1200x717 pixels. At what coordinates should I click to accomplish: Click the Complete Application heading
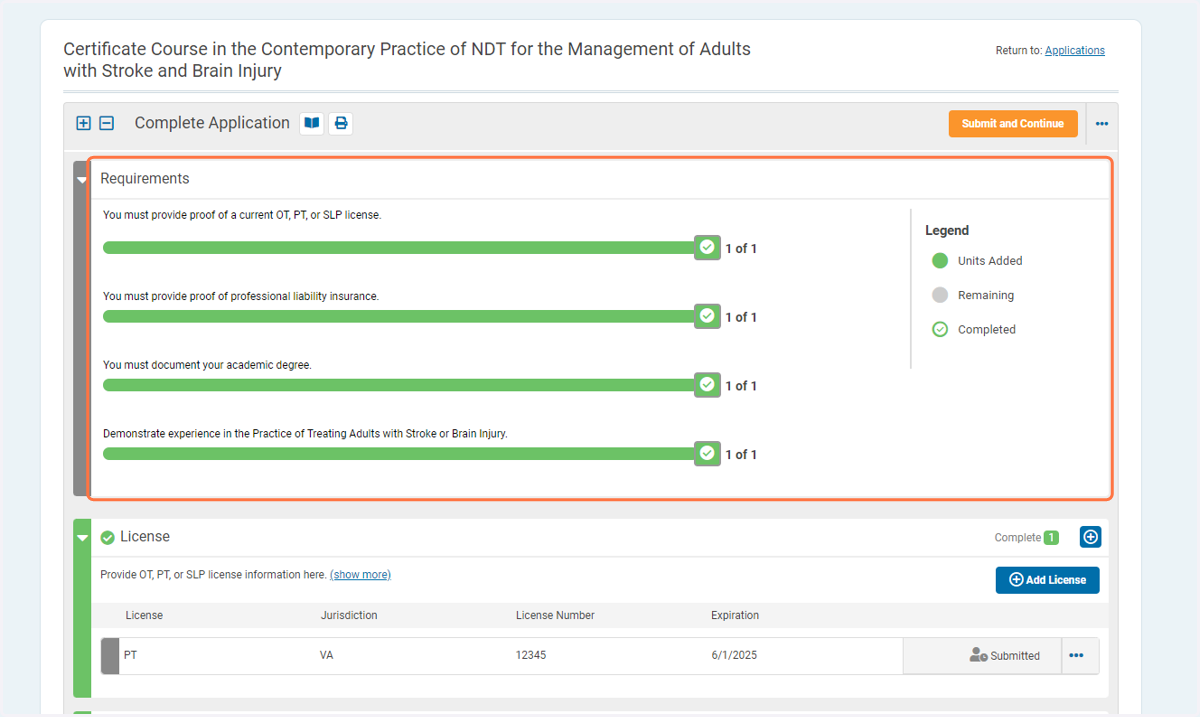point(212,123)
